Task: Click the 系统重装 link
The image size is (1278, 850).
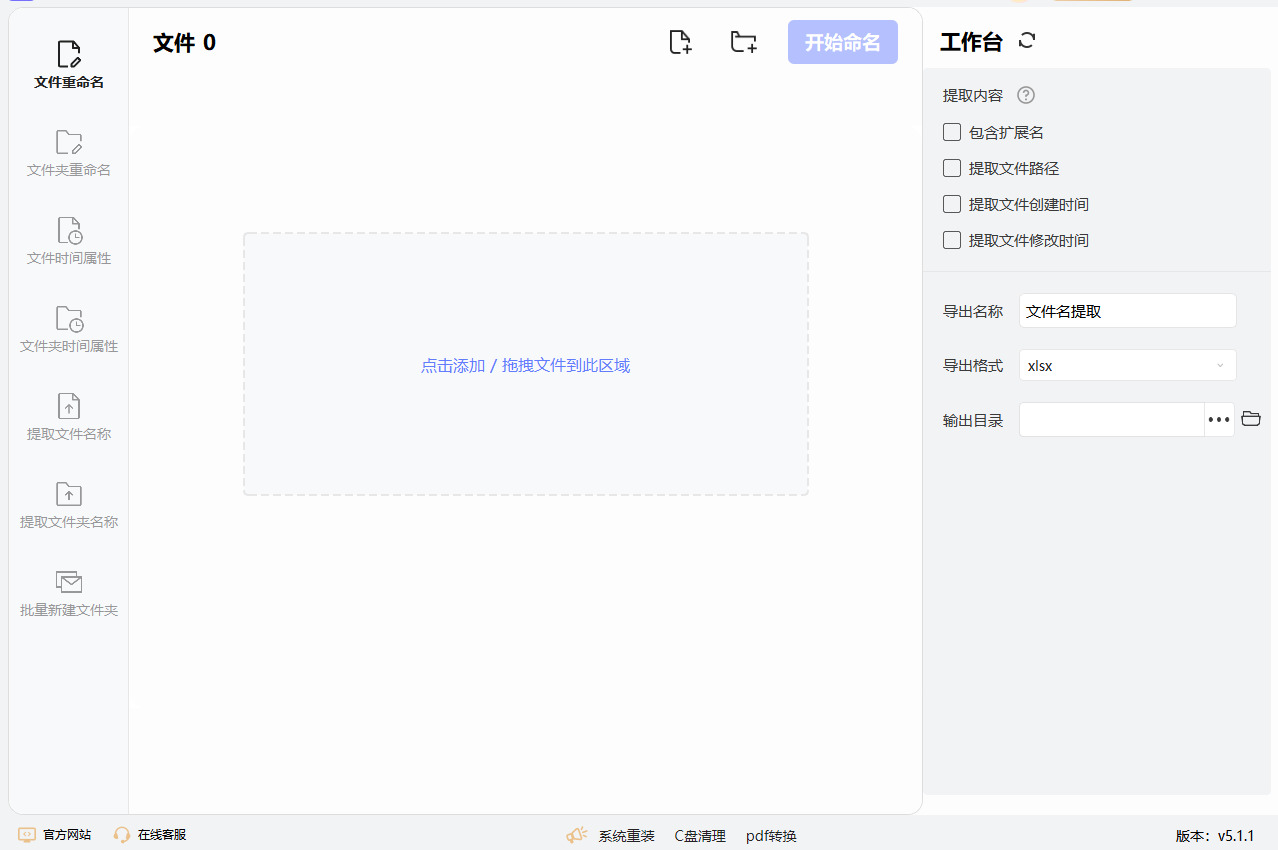Action: [x=627, y=836]
